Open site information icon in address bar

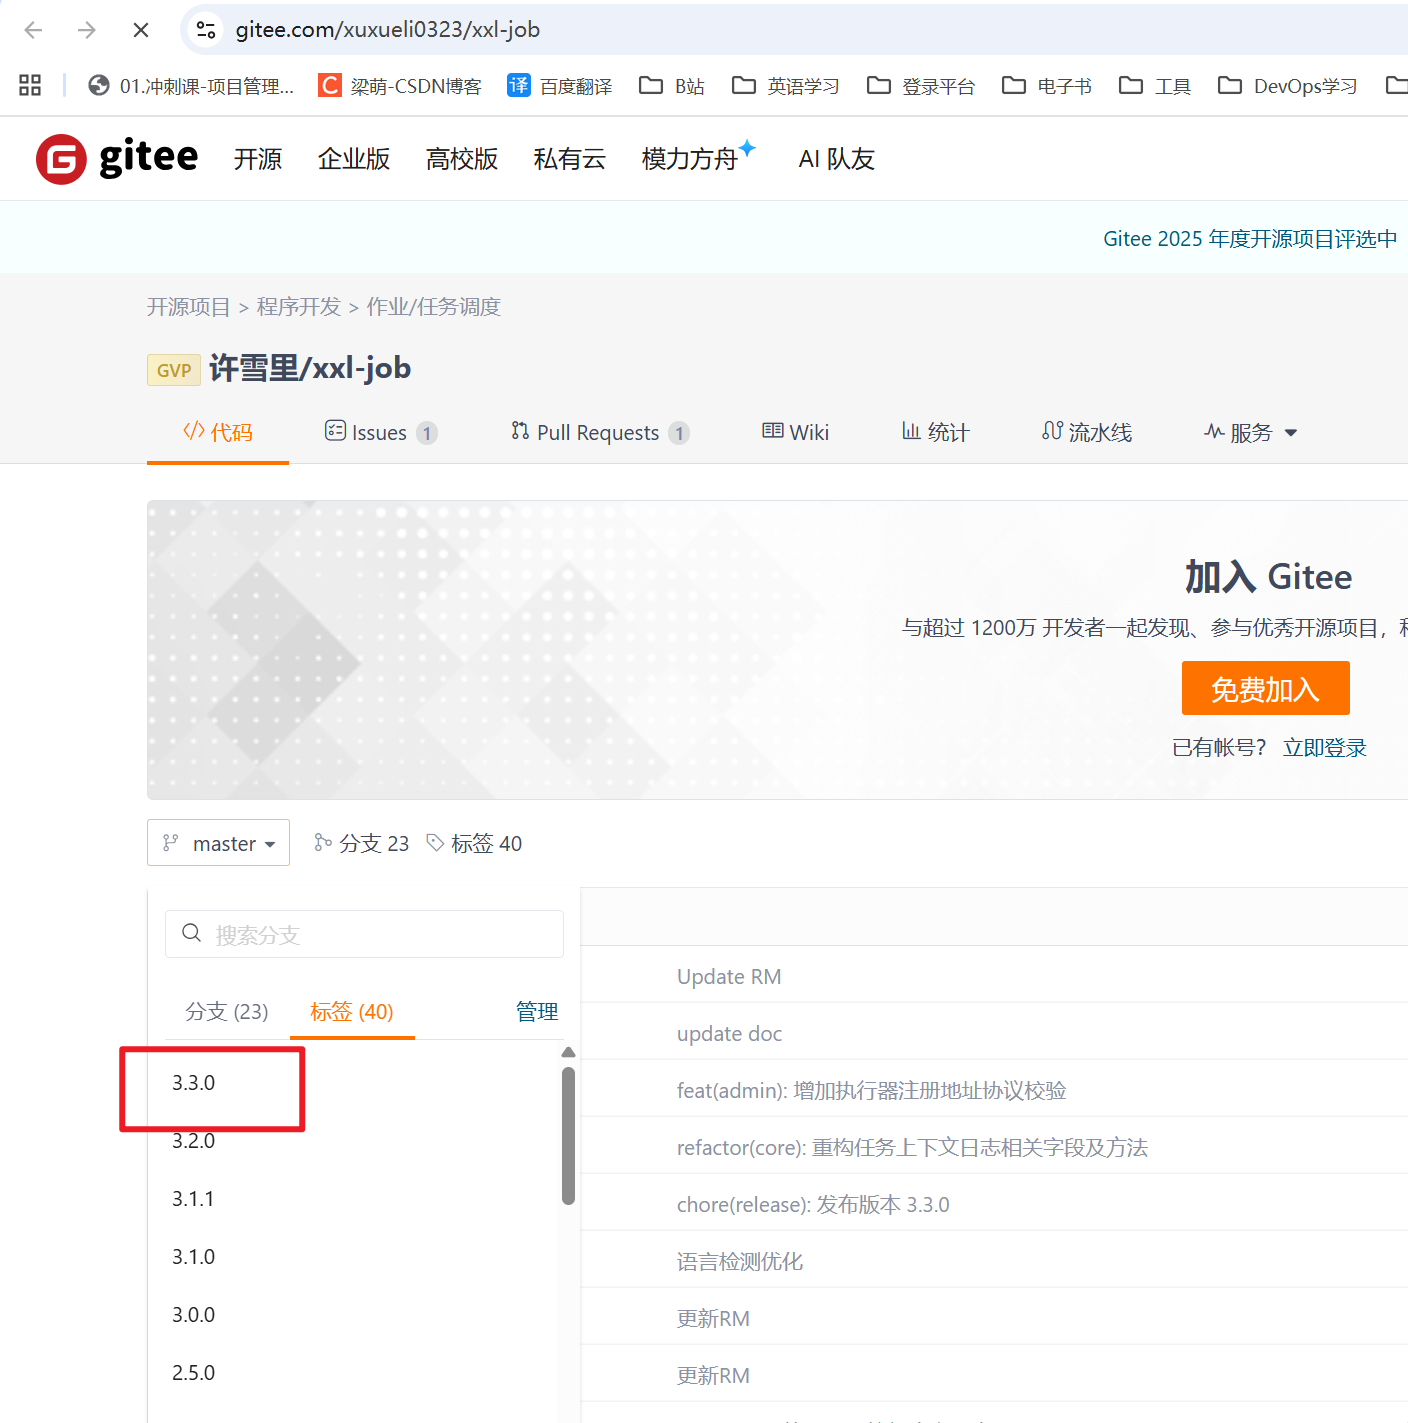(206, 30)
